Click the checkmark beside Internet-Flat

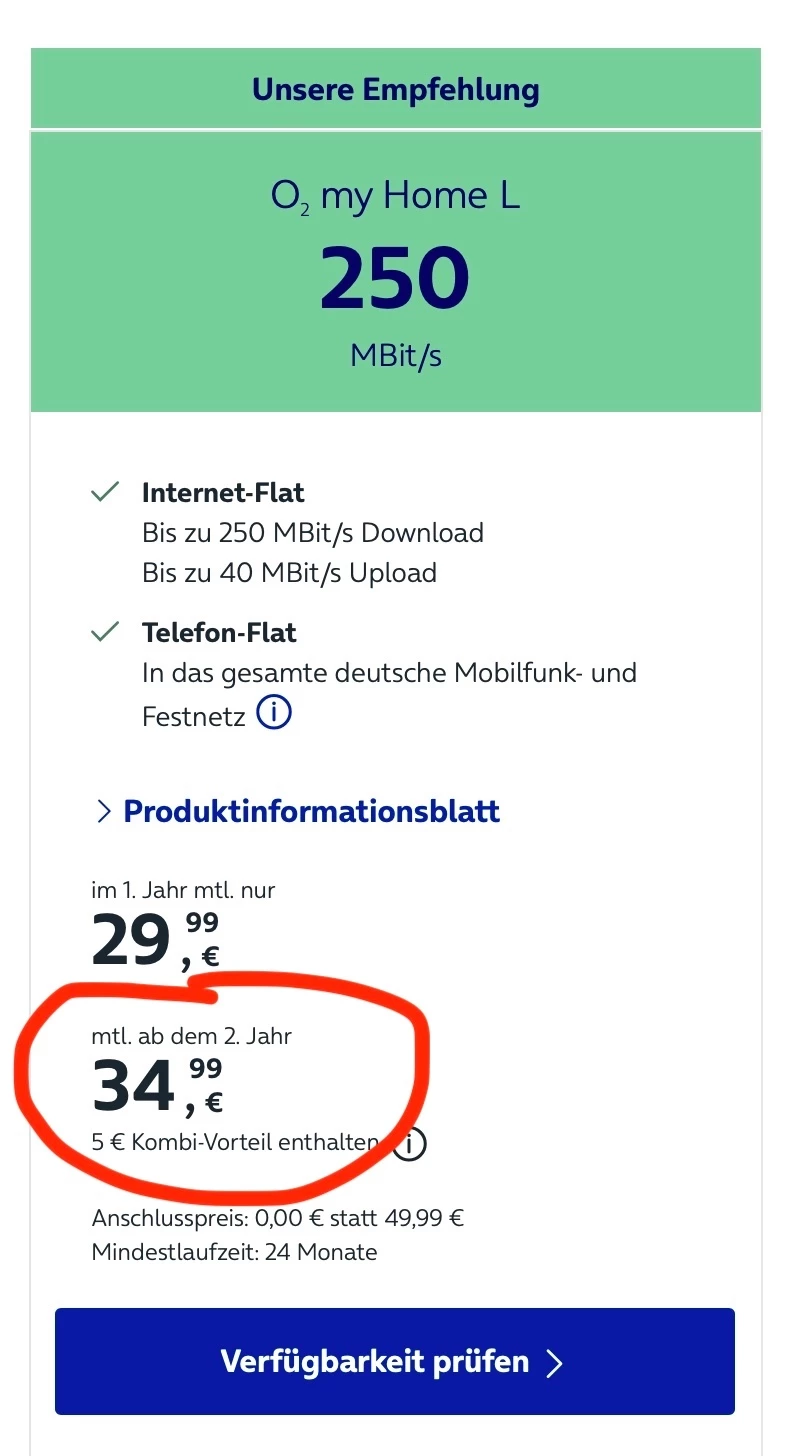(105, 493)
